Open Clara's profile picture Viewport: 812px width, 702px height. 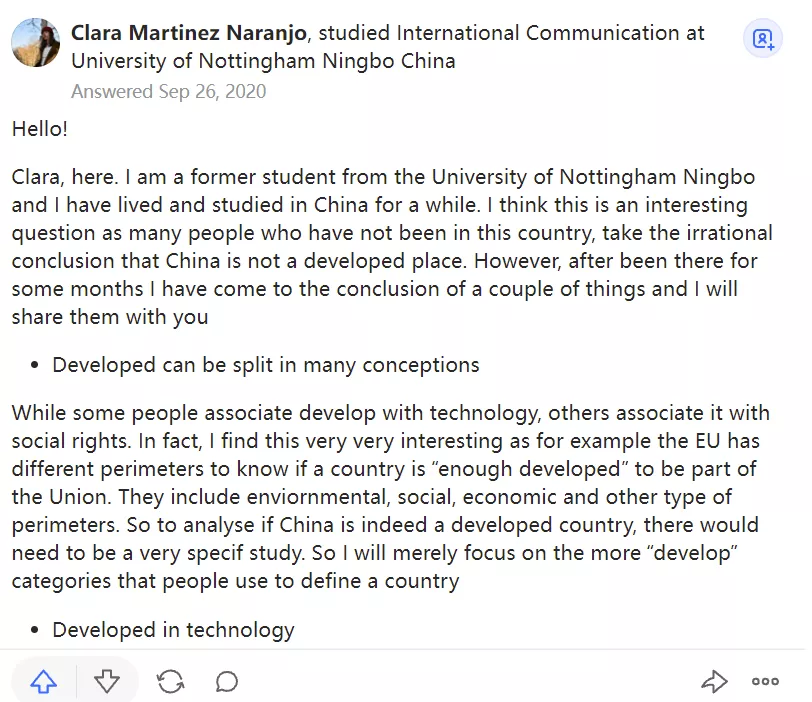pyautogui.click(x=36, y=42)
